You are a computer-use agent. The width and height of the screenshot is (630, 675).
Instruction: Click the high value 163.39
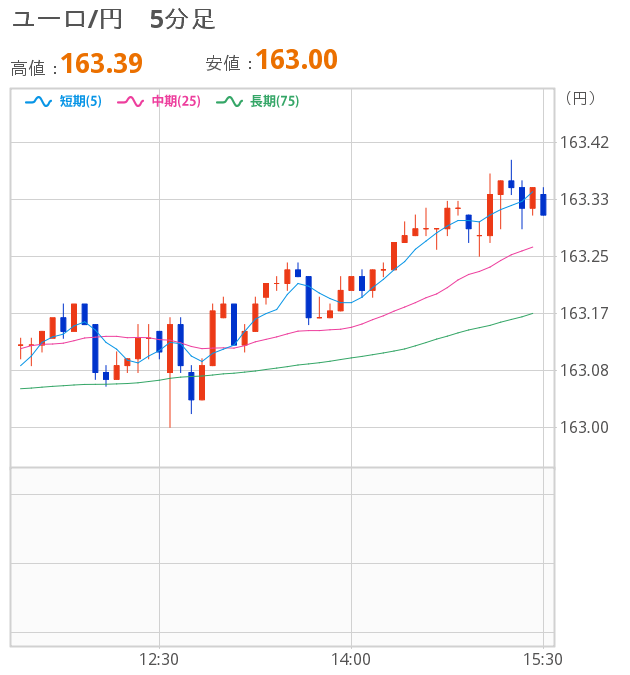coord(102,64)
